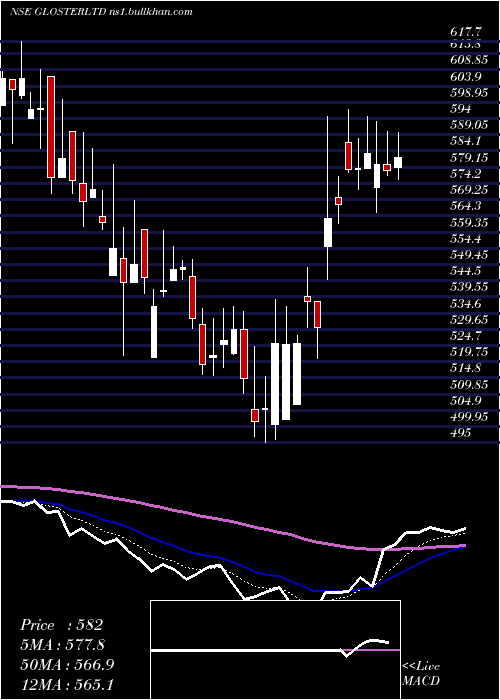This screenshot has width=500, height=700.
Task: Select the 564.3 price axis label
Action: 466,206
